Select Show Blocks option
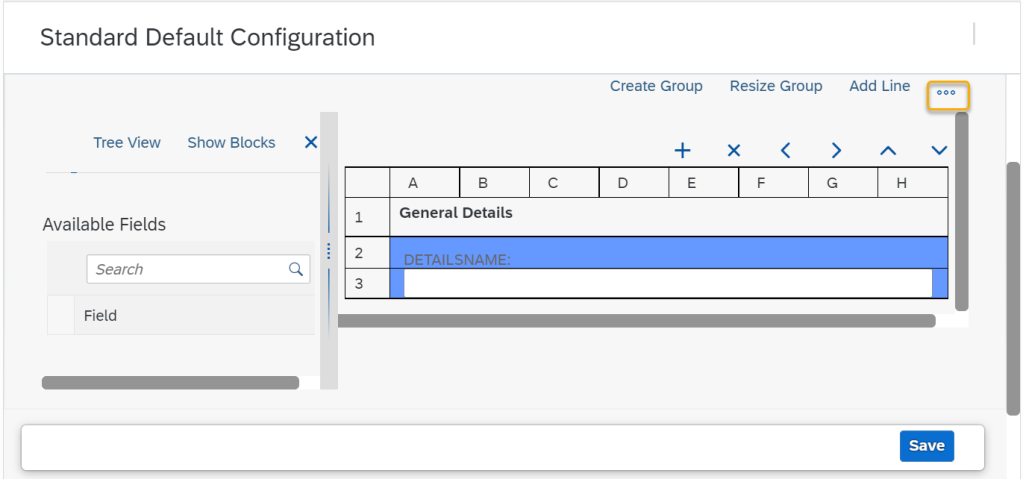This screenshot has width=1023, height=479. pyautogui.click(x=231, y=143)
